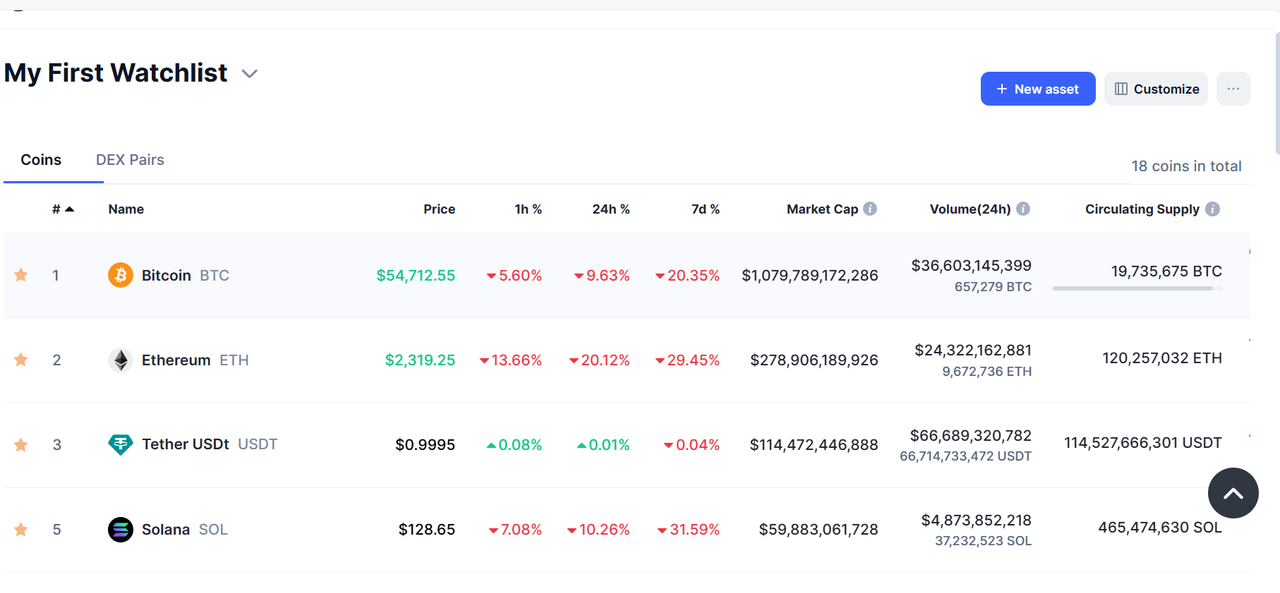Click the 18 coins in total label
The height and width of the screenshot is (593, 1280).
coord(1186,166)
